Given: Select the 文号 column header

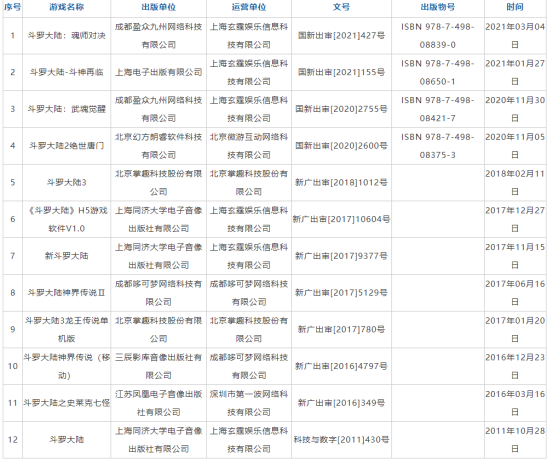Looking at the screenshot, I should pyautogui.click(x=341, y=7).
